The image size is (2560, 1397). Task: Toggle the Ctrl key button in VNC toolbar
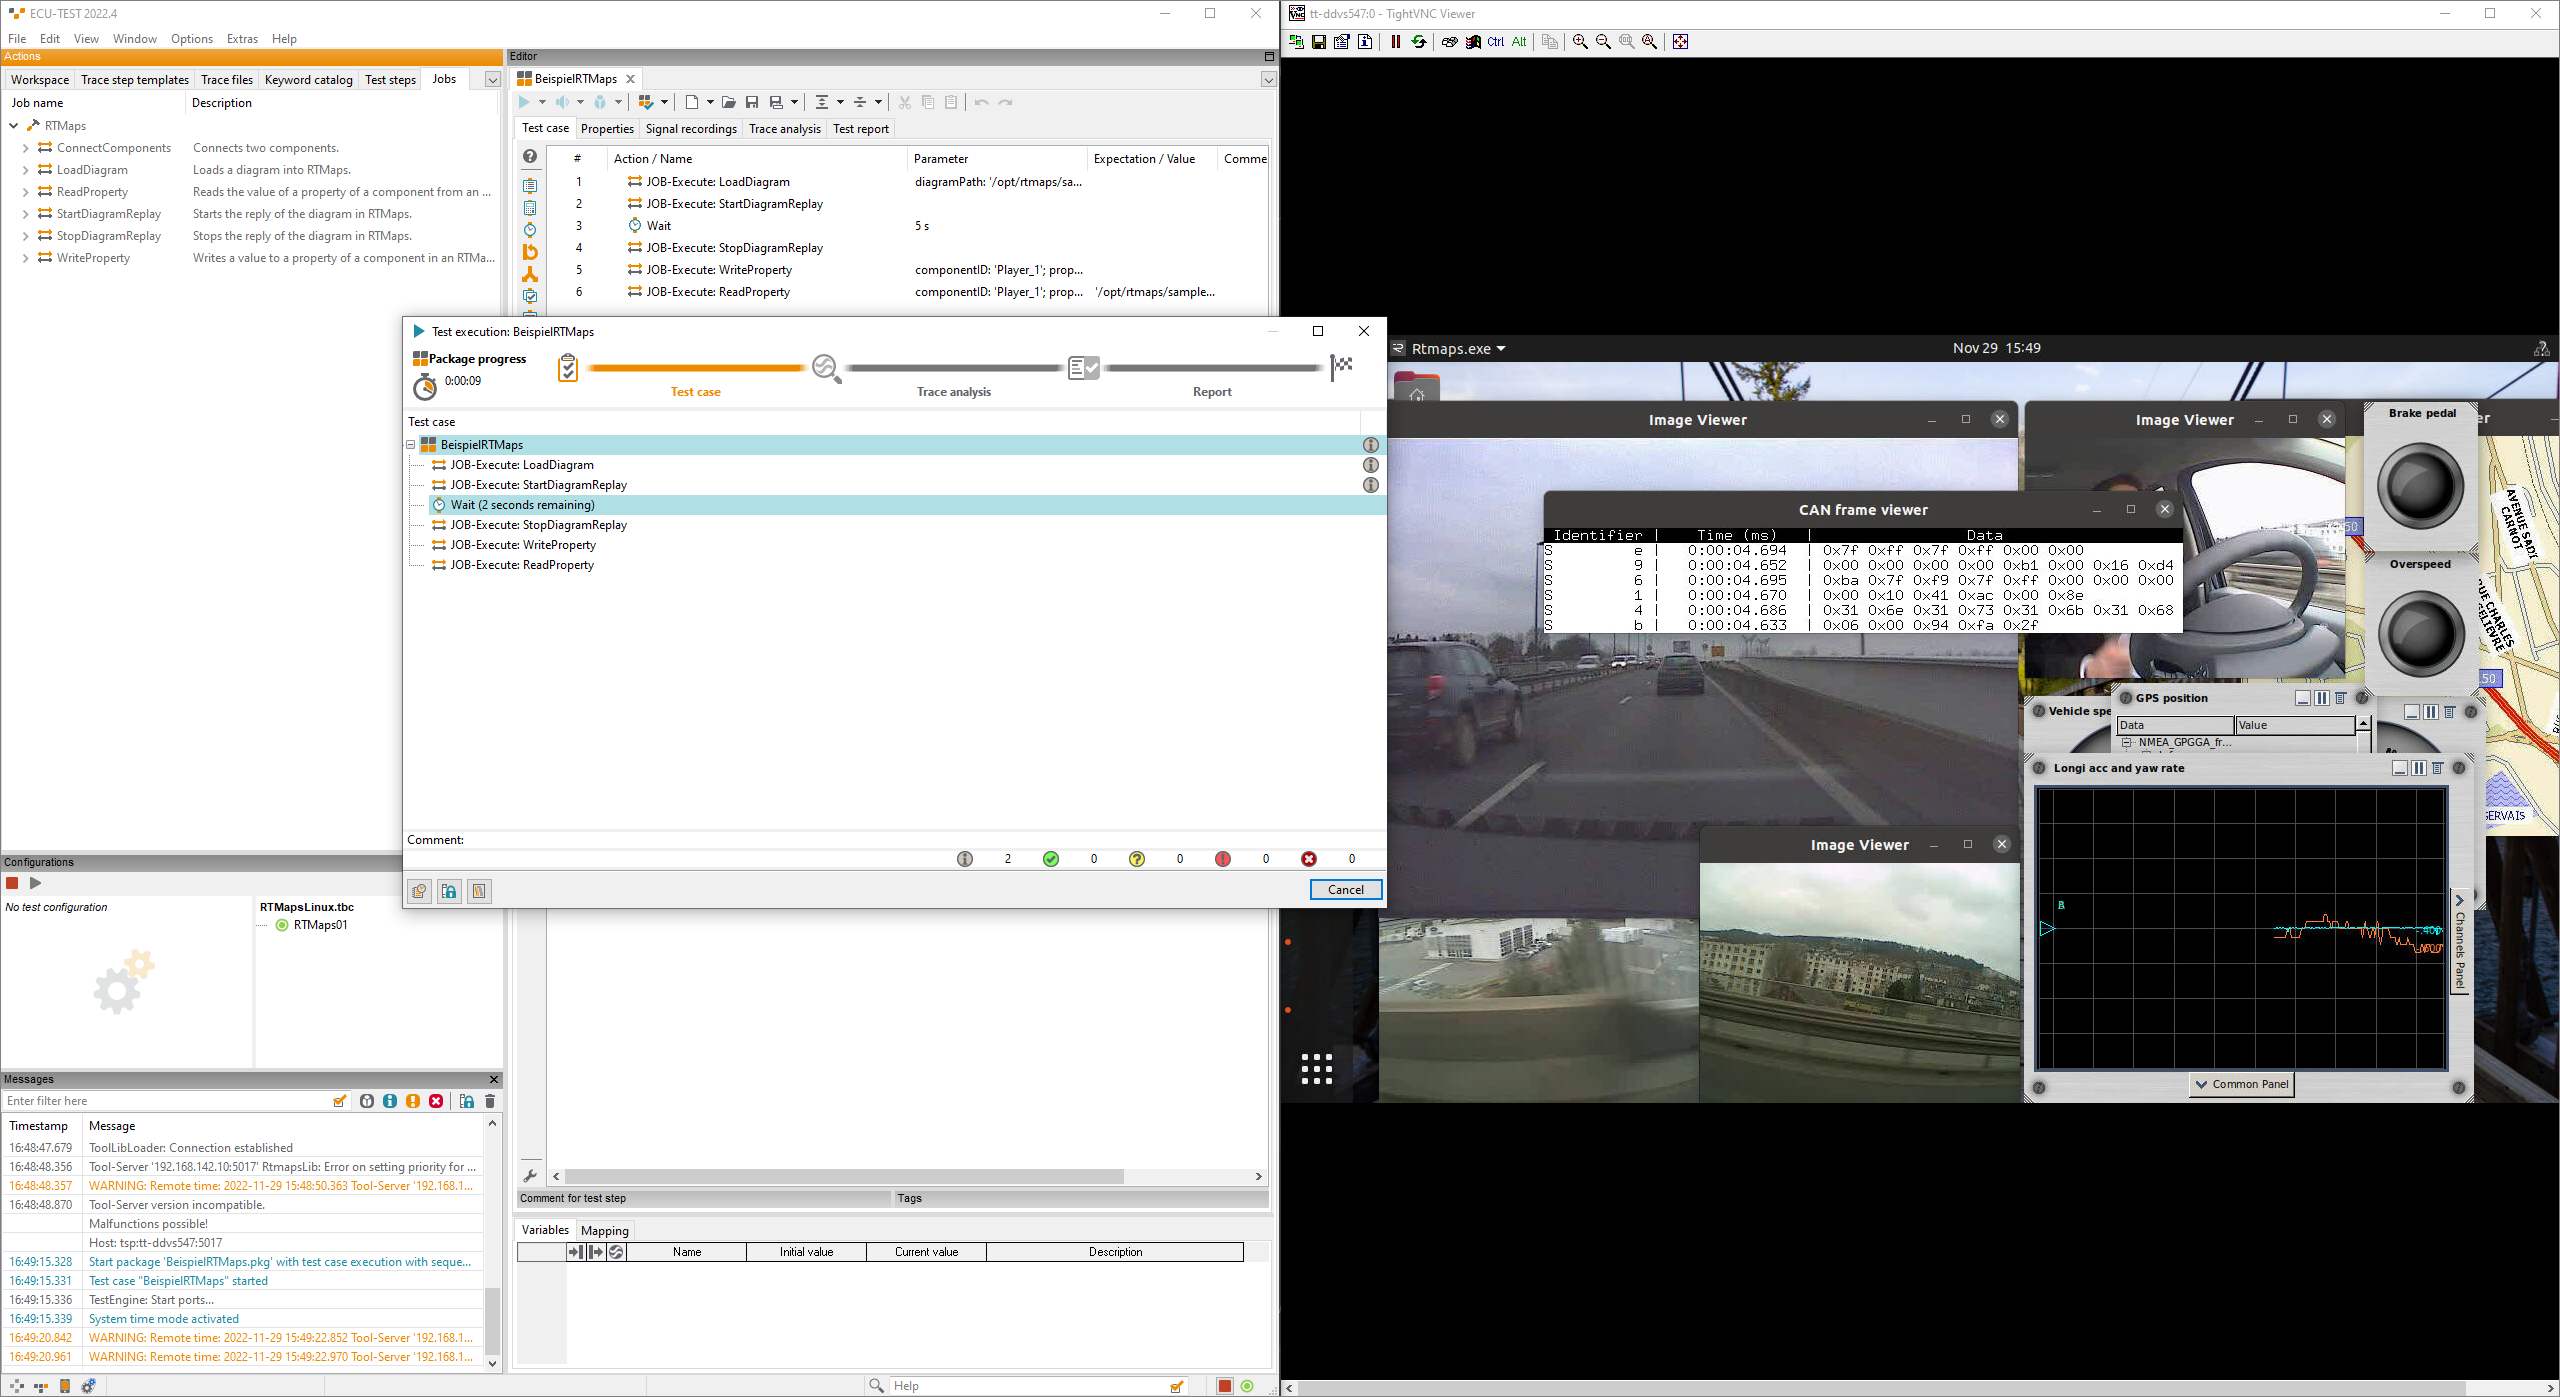tap(1495, 42)
